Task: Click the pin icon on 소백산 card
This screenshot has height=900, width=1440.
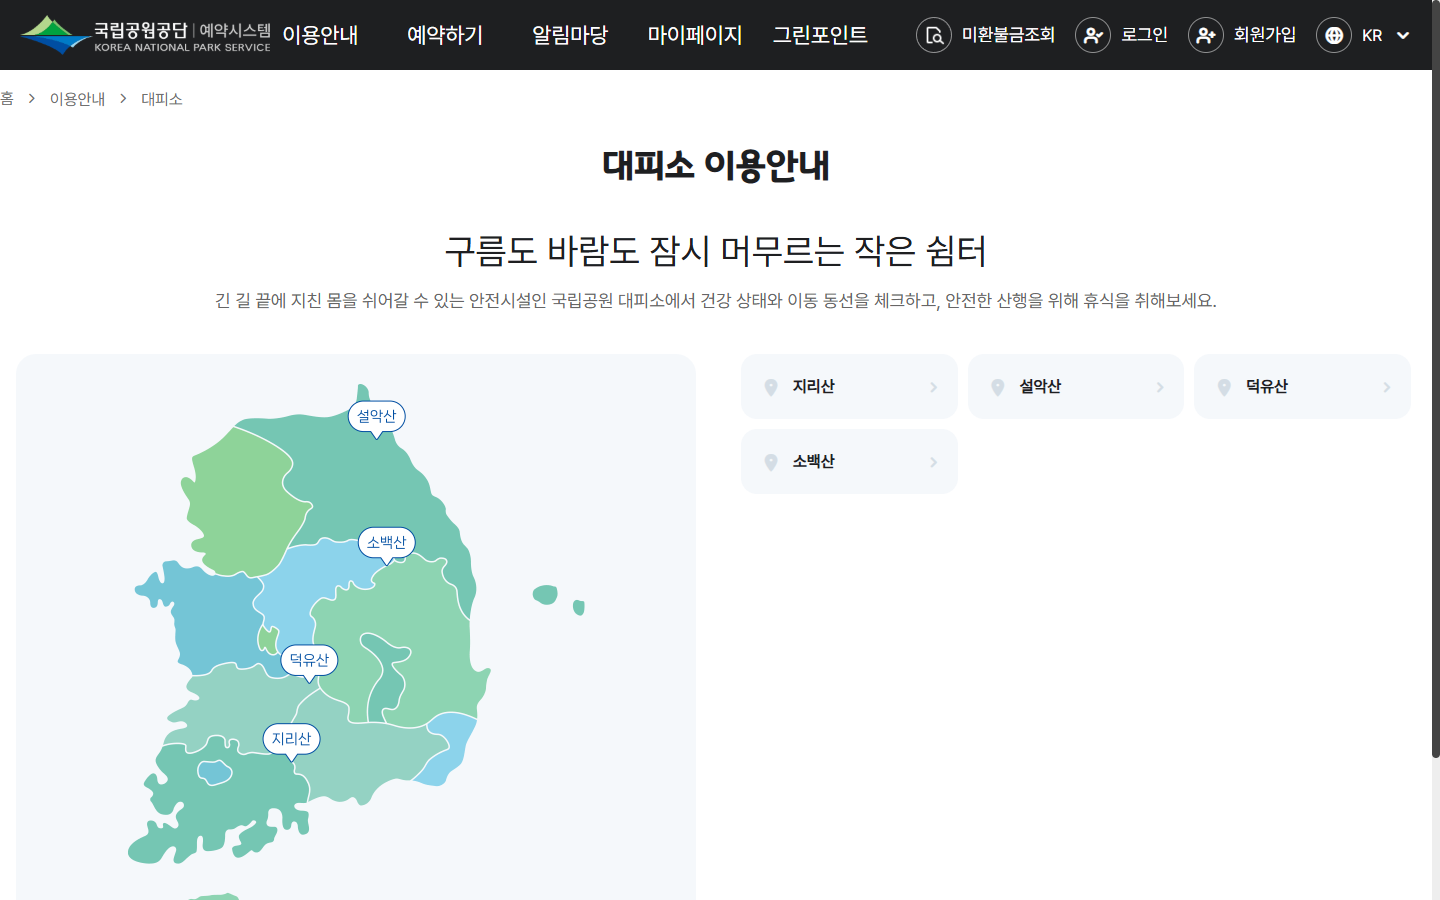Action: (x=771, y=462)
